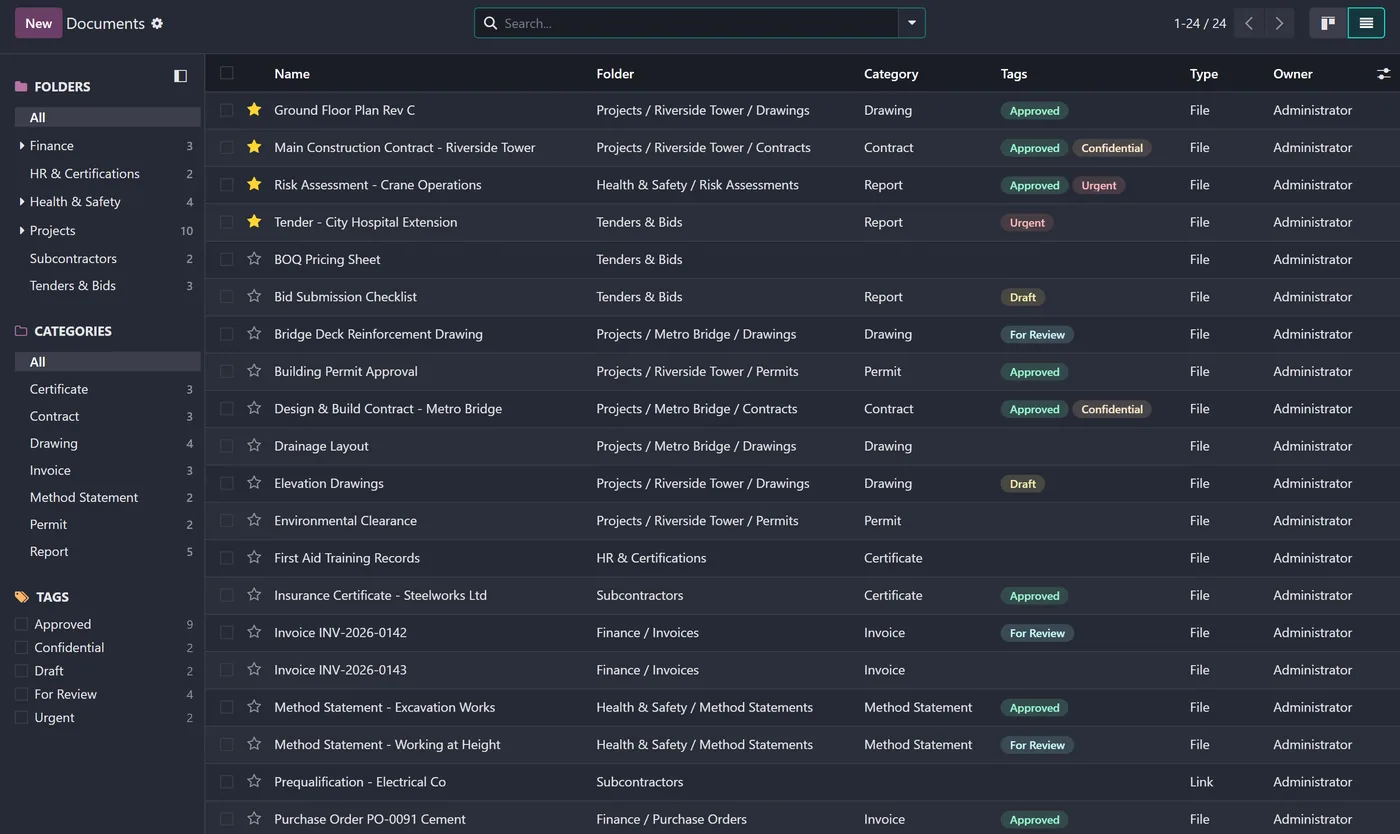Star the BOQ Pricing Sheet document
The image size is (1400, 834).
point(254,259)
